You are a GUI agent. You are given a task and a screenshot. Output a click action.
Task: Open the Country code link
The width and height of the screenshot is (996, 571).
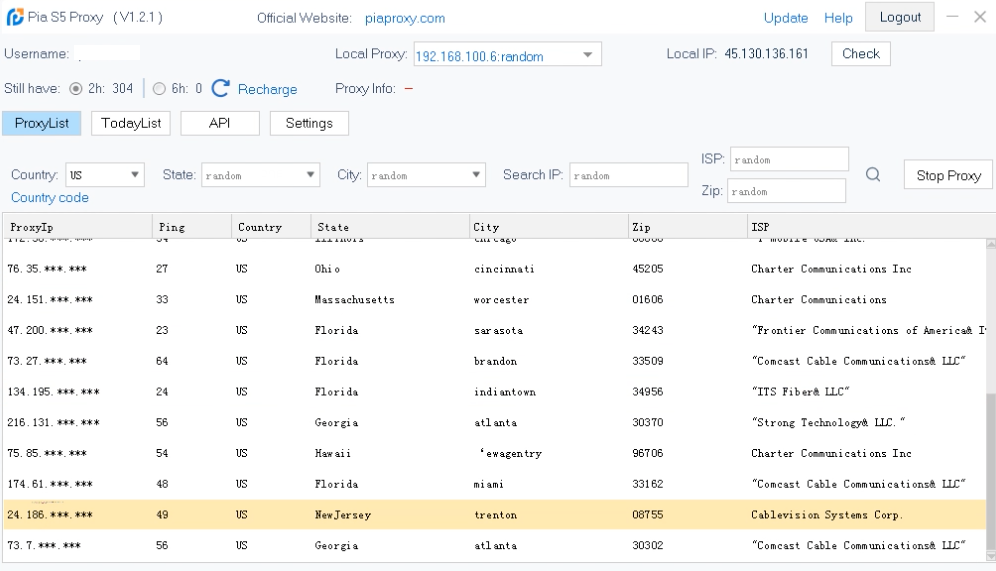click(50, 198)
